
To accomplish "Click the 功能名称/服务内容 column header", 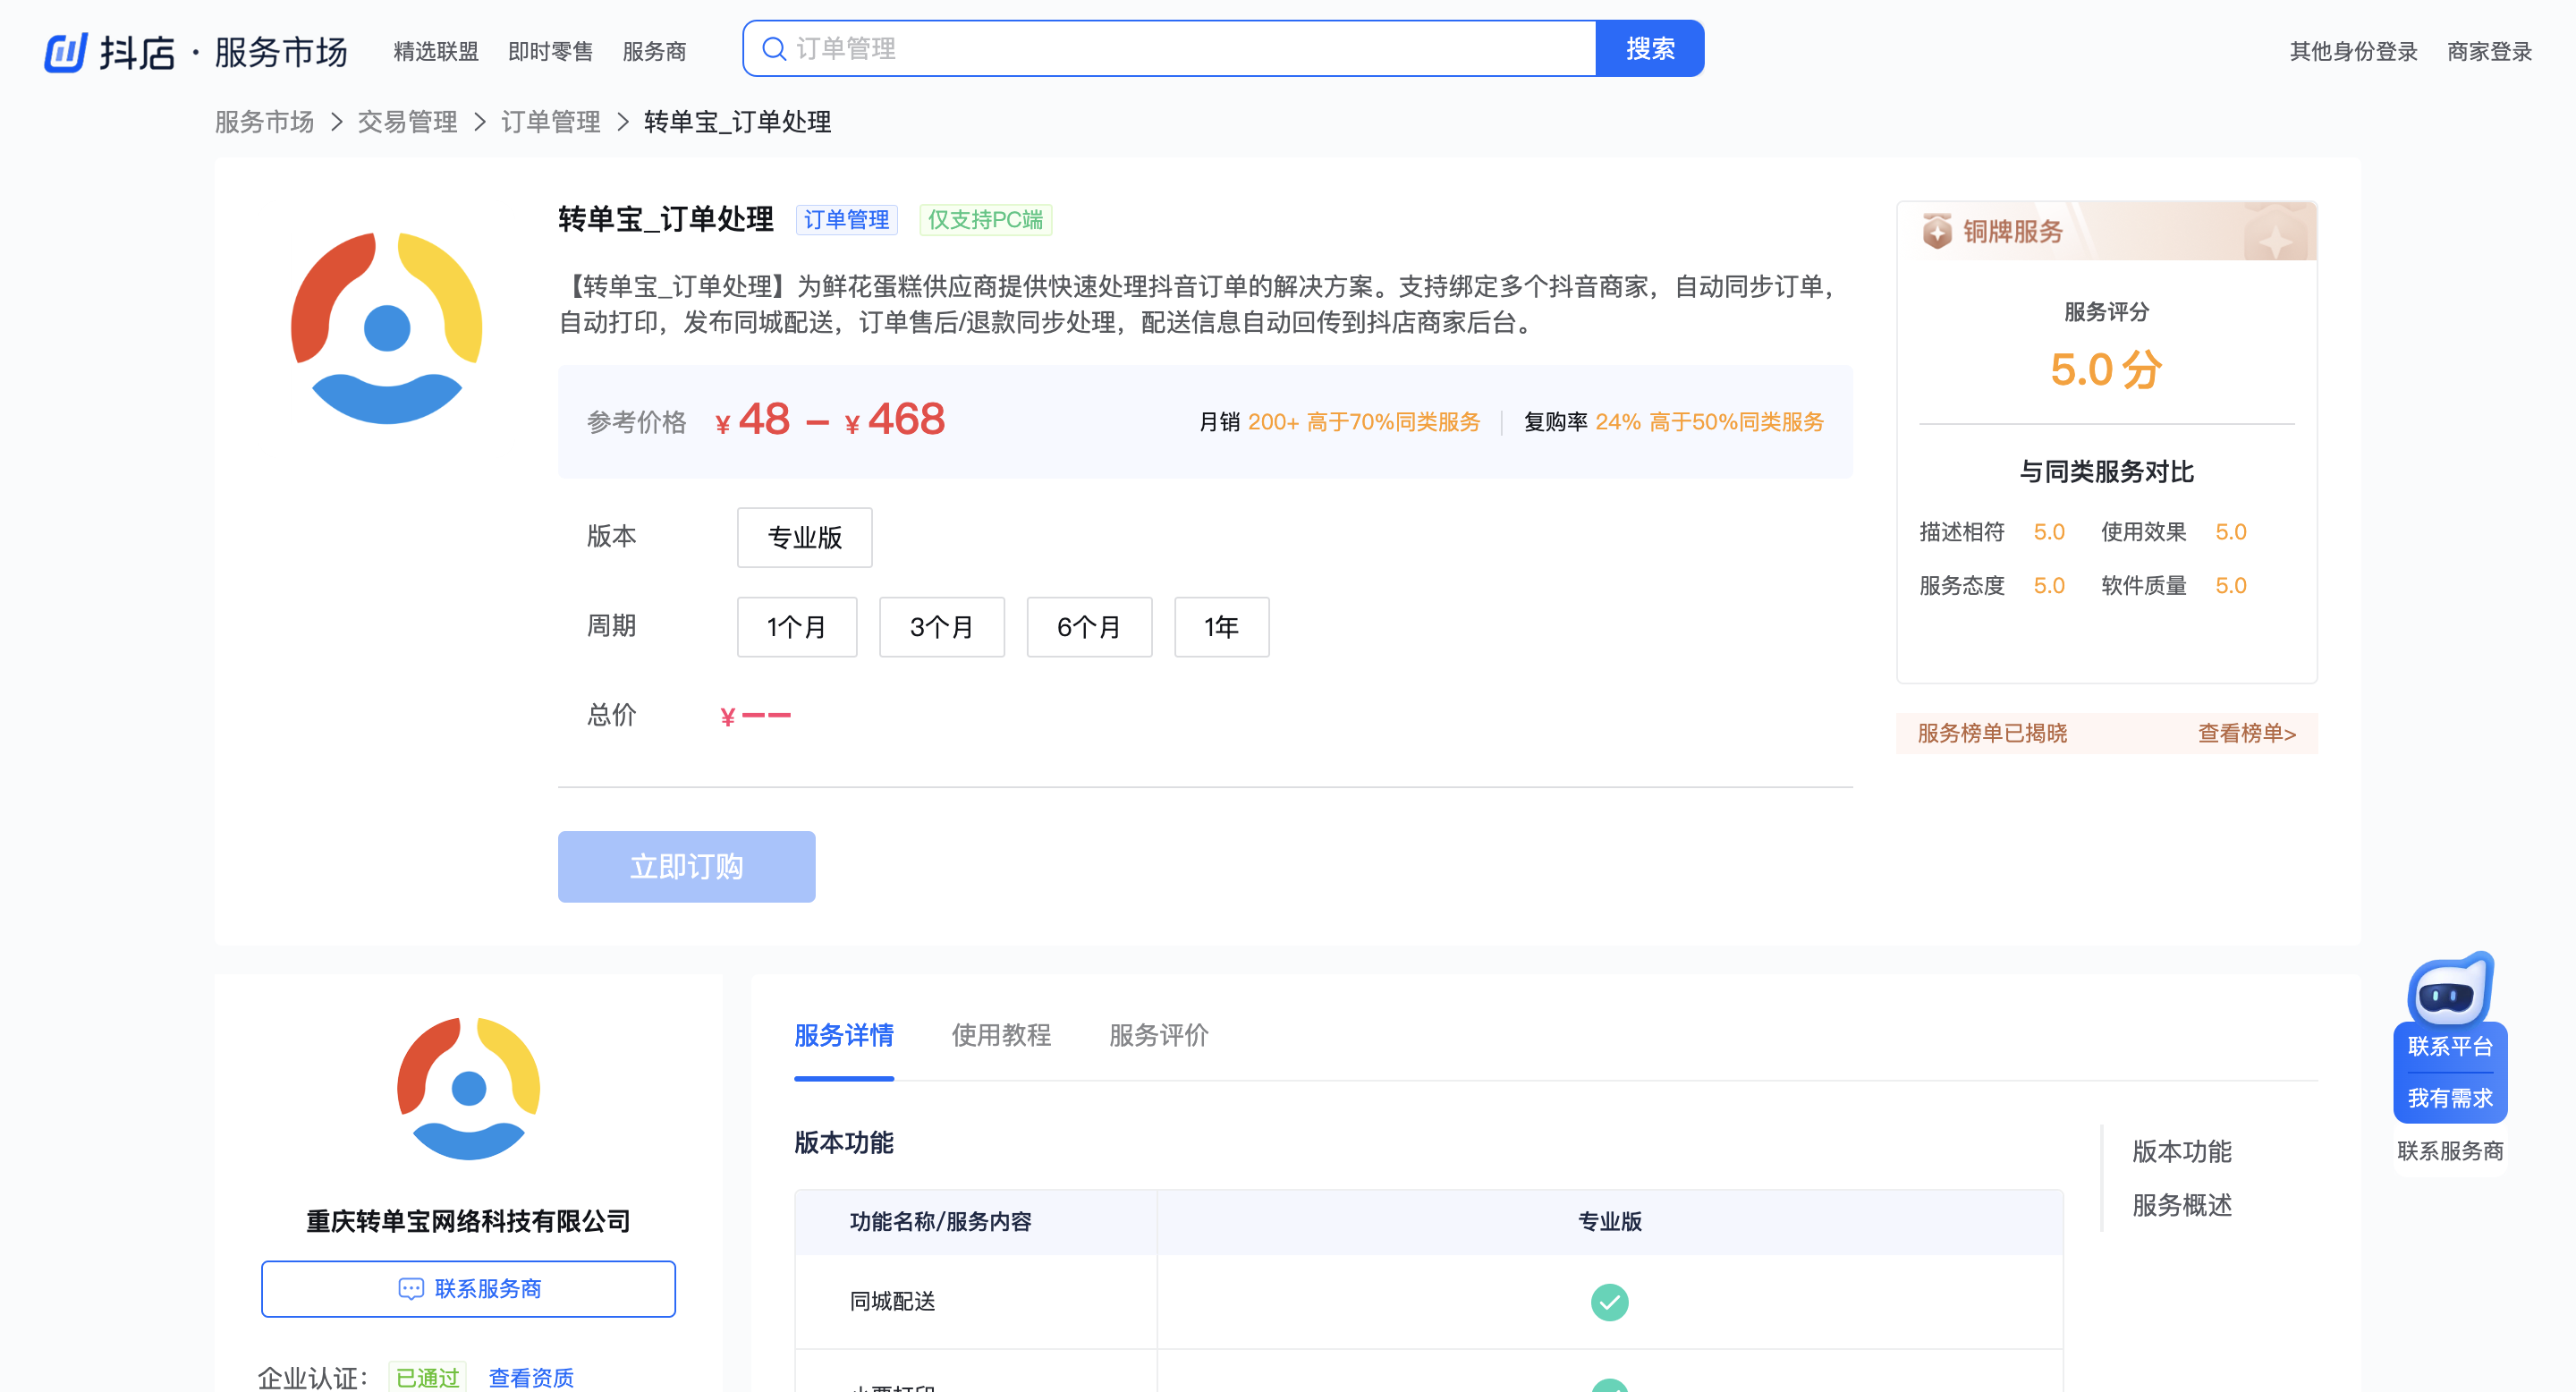I will [x=940, y=1222].
